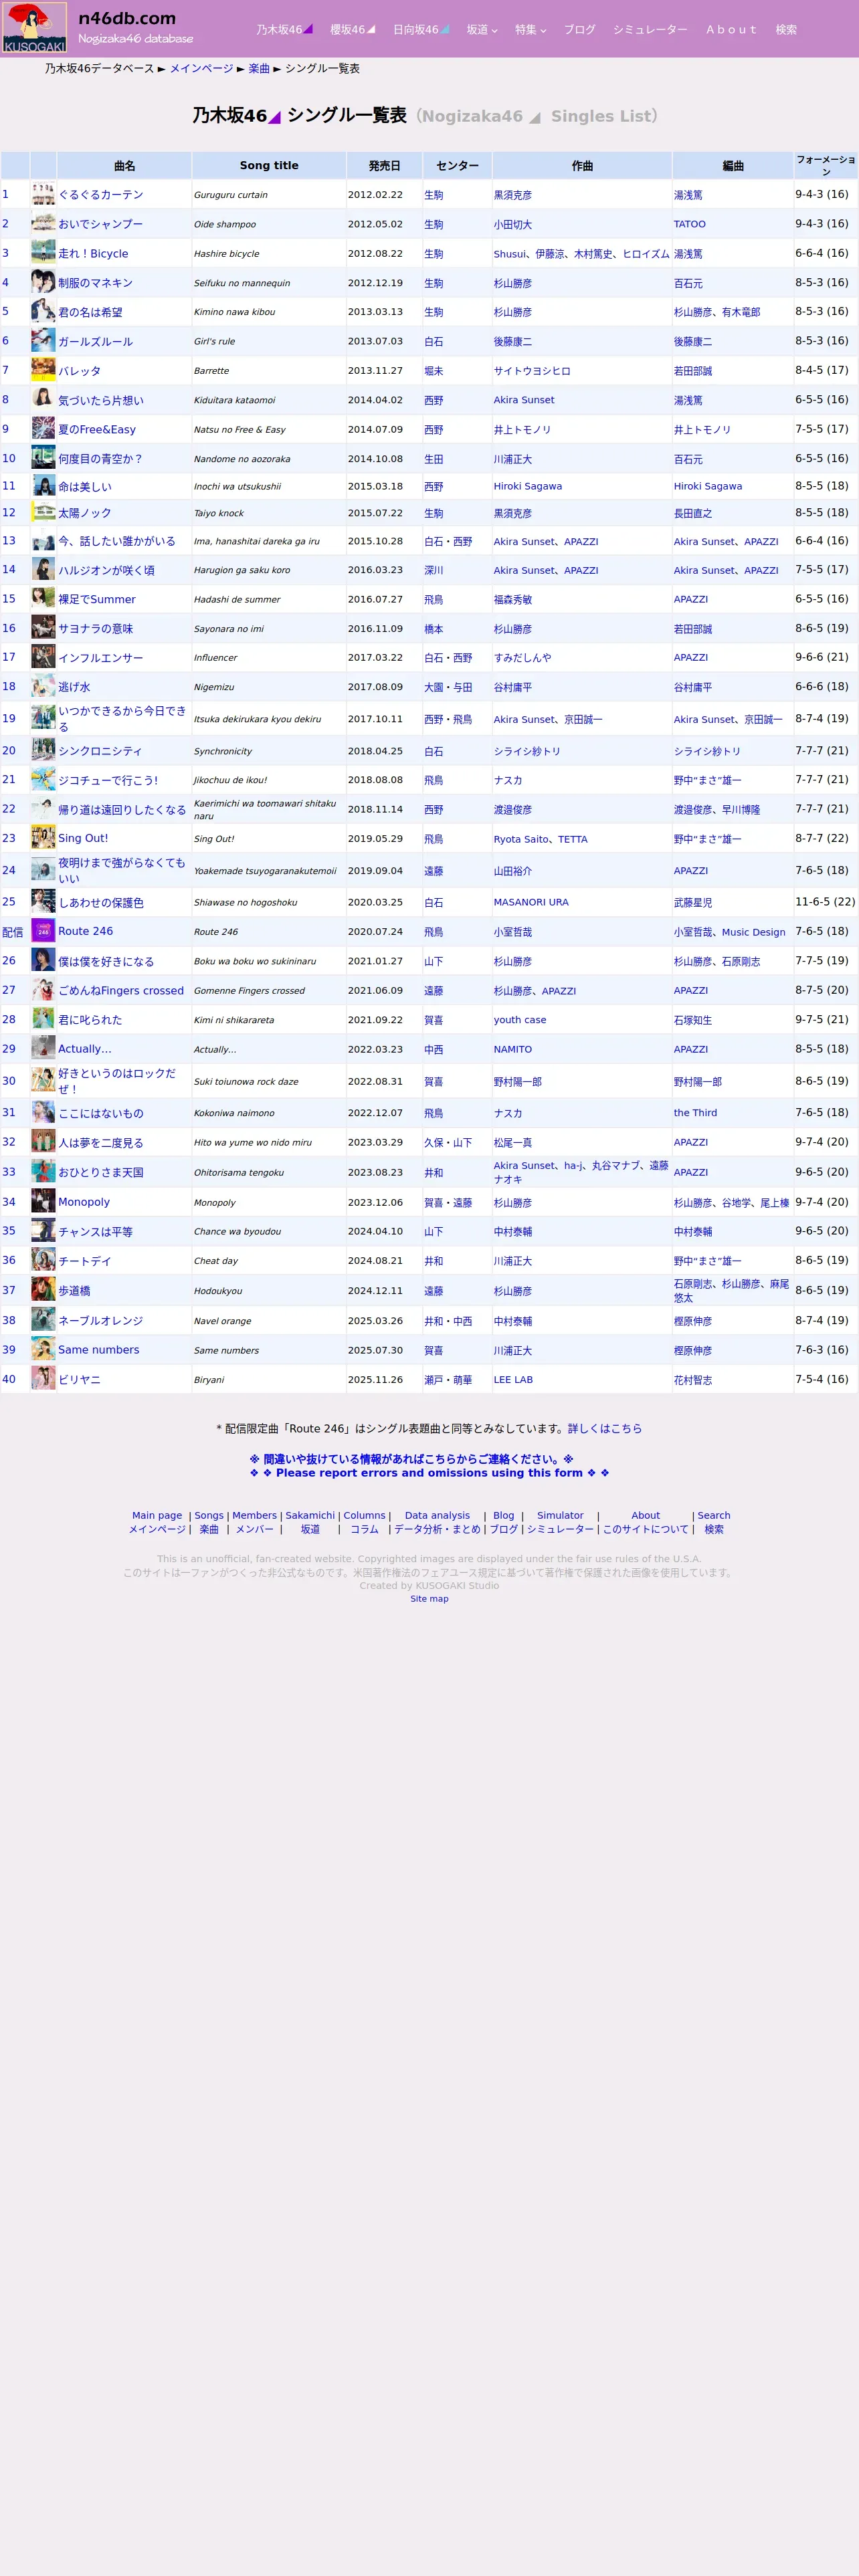Open the 乃木坂46 navigation menu item

pyautogui.click(x=284, y=30)
